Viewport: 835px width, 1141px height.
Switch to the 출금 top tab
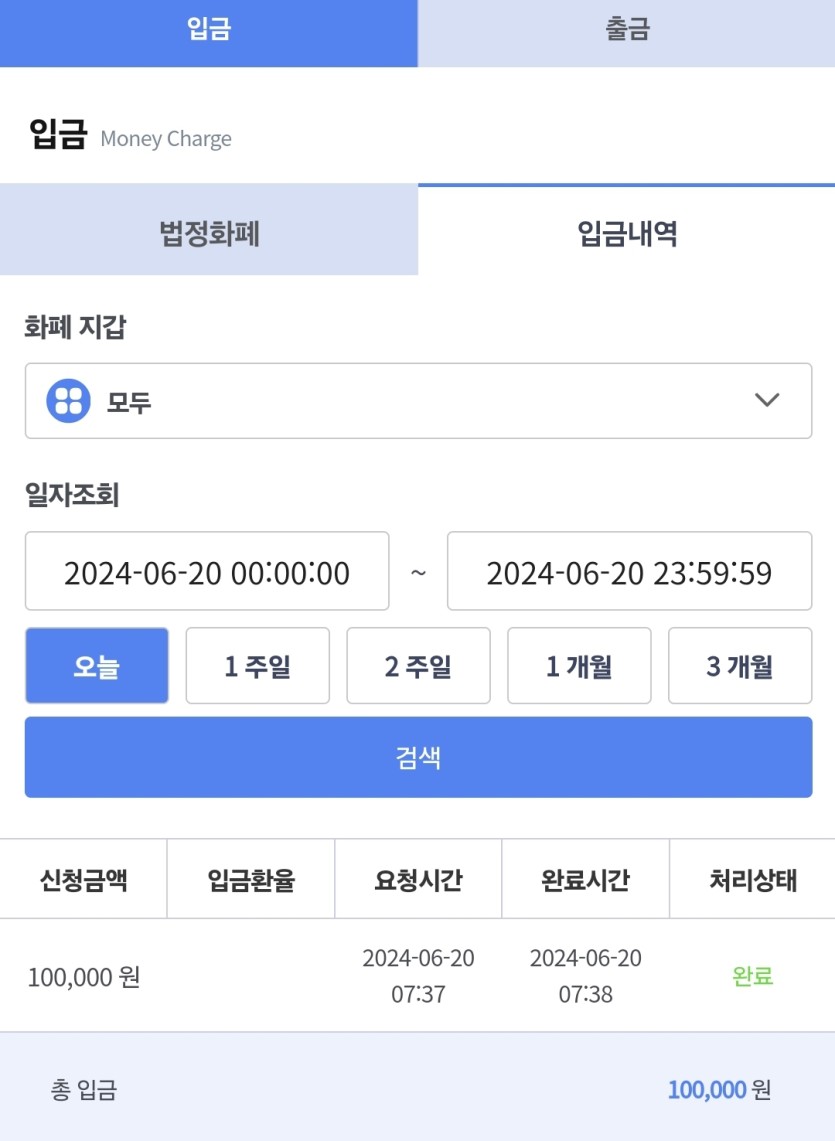(x=627, y=33)
